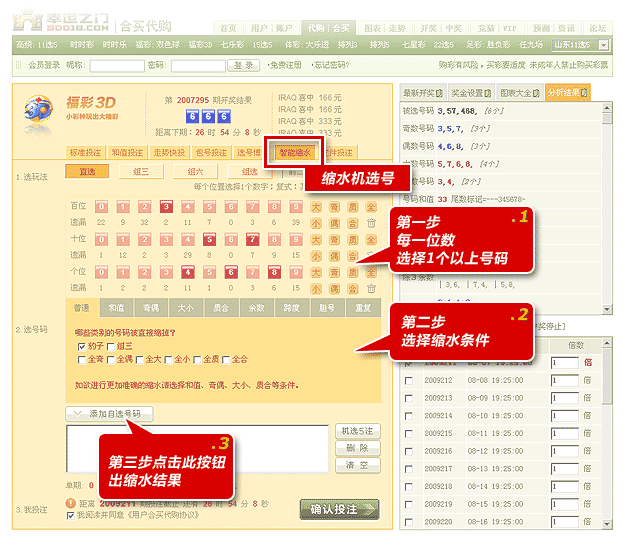
Task: Deselect hundreds digit ball 3 in 百位 row
Action: click(166, 207)
